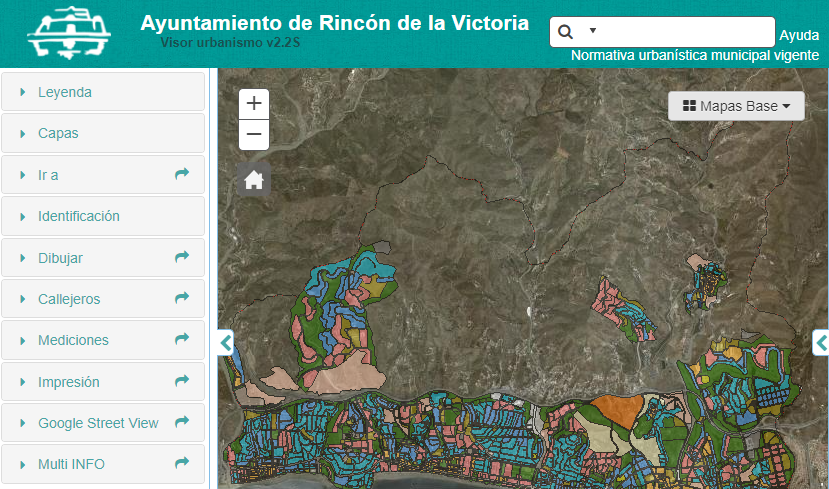829x489 pixels.
Task: Expand the Callejeros panel
Action: [103, 299]
